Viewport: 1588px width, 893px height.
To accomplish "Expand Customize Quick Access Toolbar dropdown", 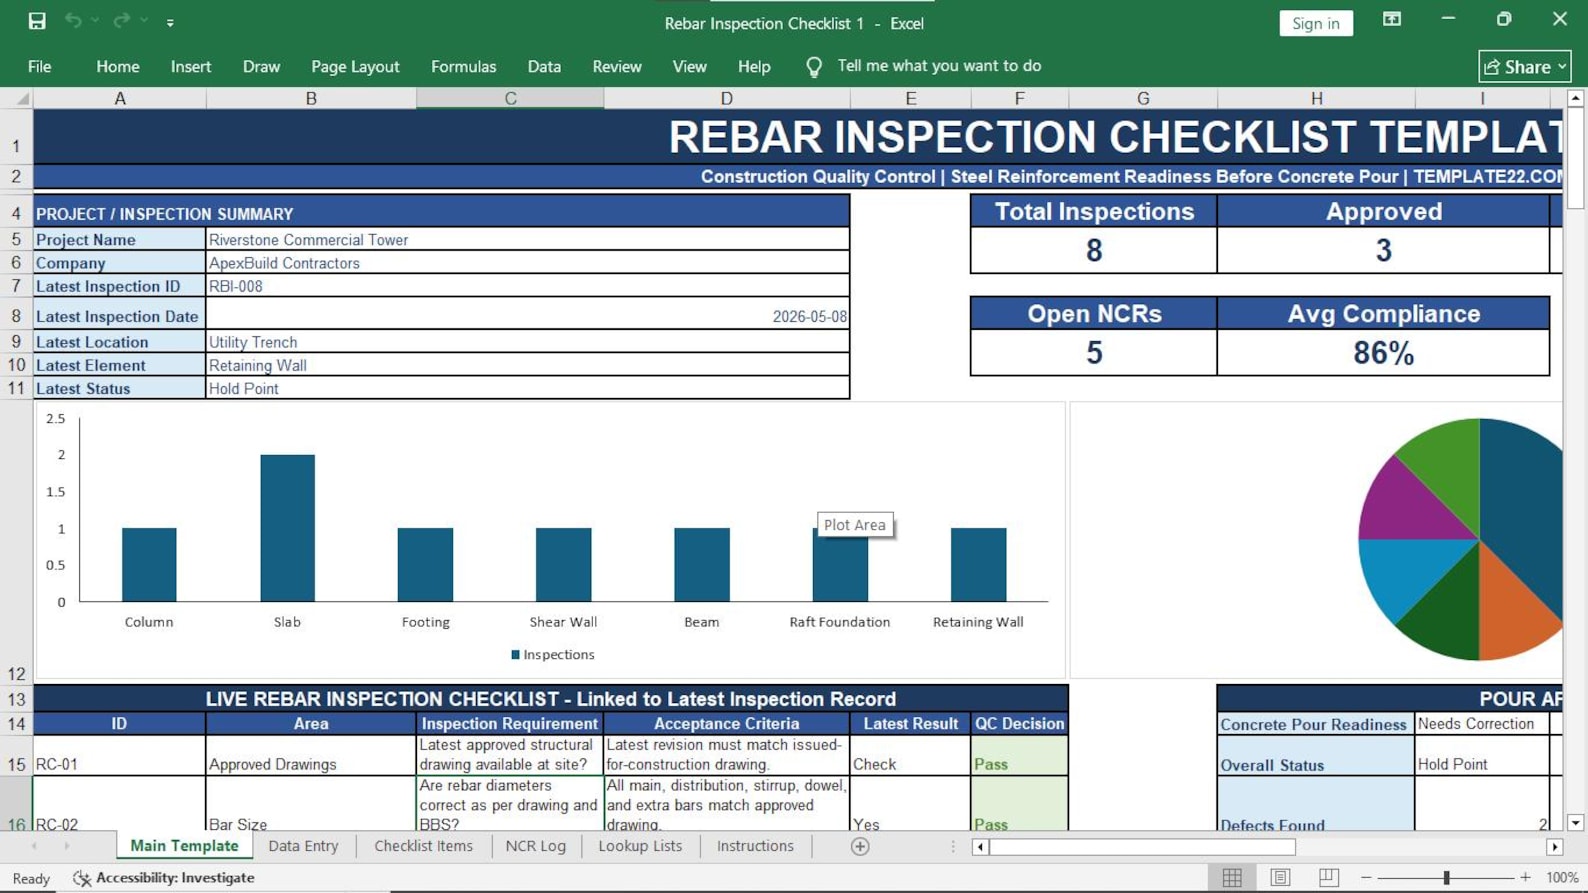I will [x=170, y=22].
